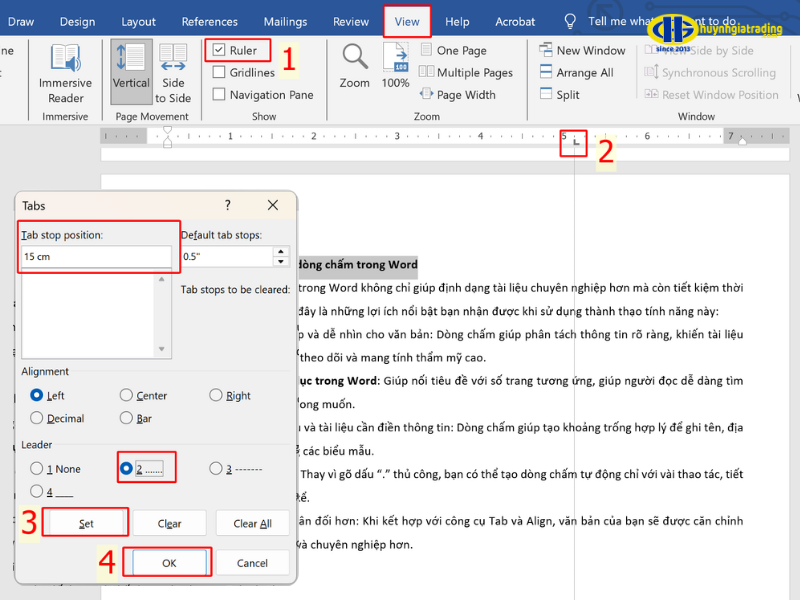Viewport: 800px width, 600px height.
Task: Select underline leader option 4
Action: click(x=37, y=491)
